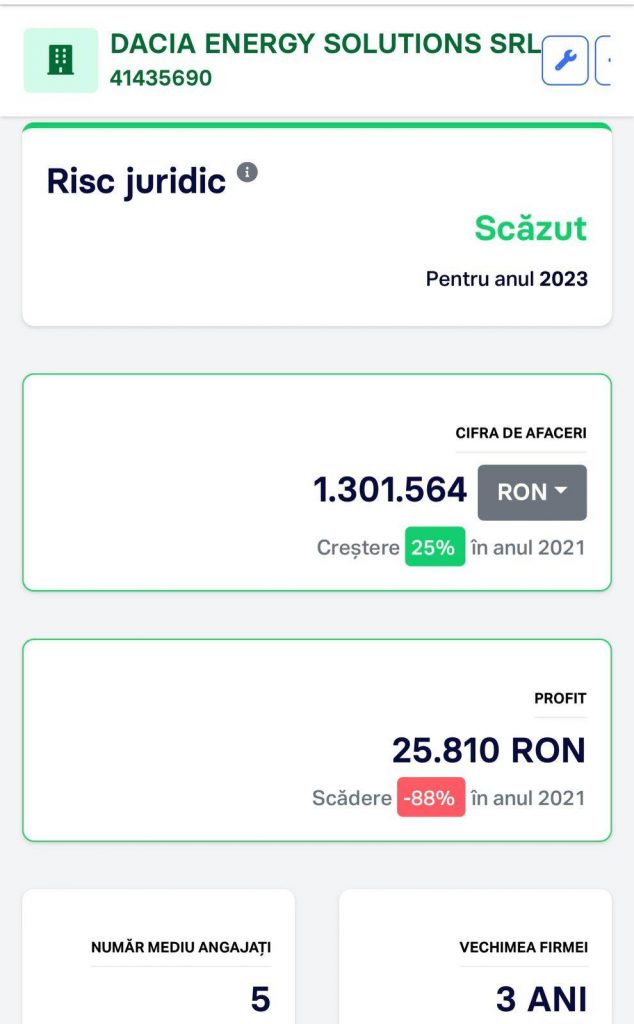The image size is (634, 1024).
Task: Click the red -88% decrease badge
Action: (x=431, y=797)
